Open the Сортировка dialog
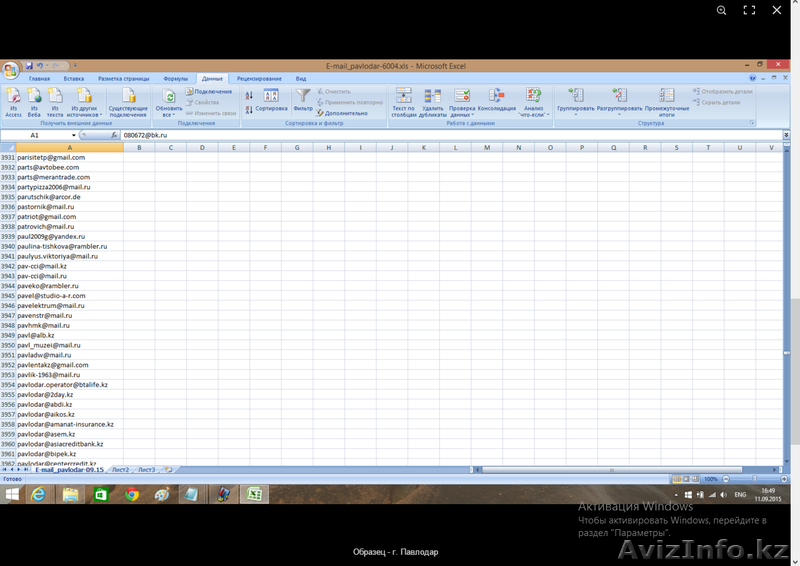Screen dimensions: 800x566 (x=271, y=98)
